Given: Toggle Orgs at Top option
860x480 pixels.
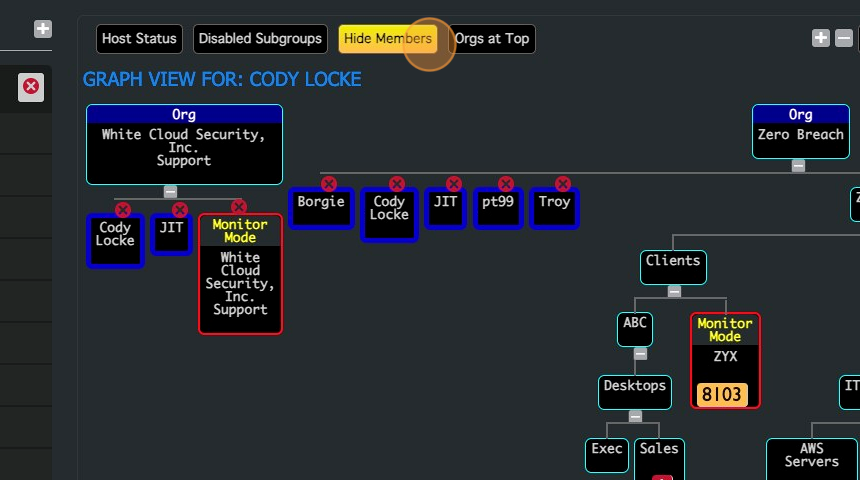Looking at the screenshot, I should click(492, 39).
